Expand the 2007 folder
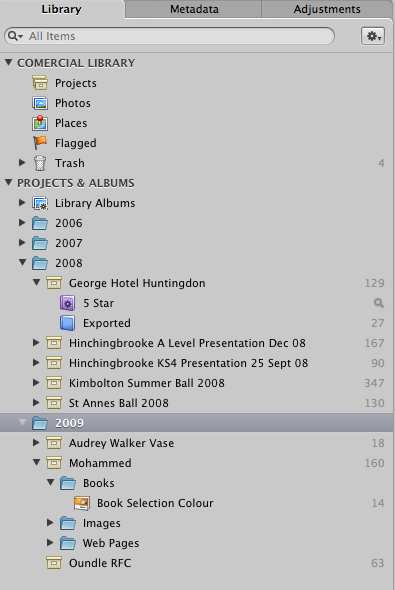 (22, 242)
